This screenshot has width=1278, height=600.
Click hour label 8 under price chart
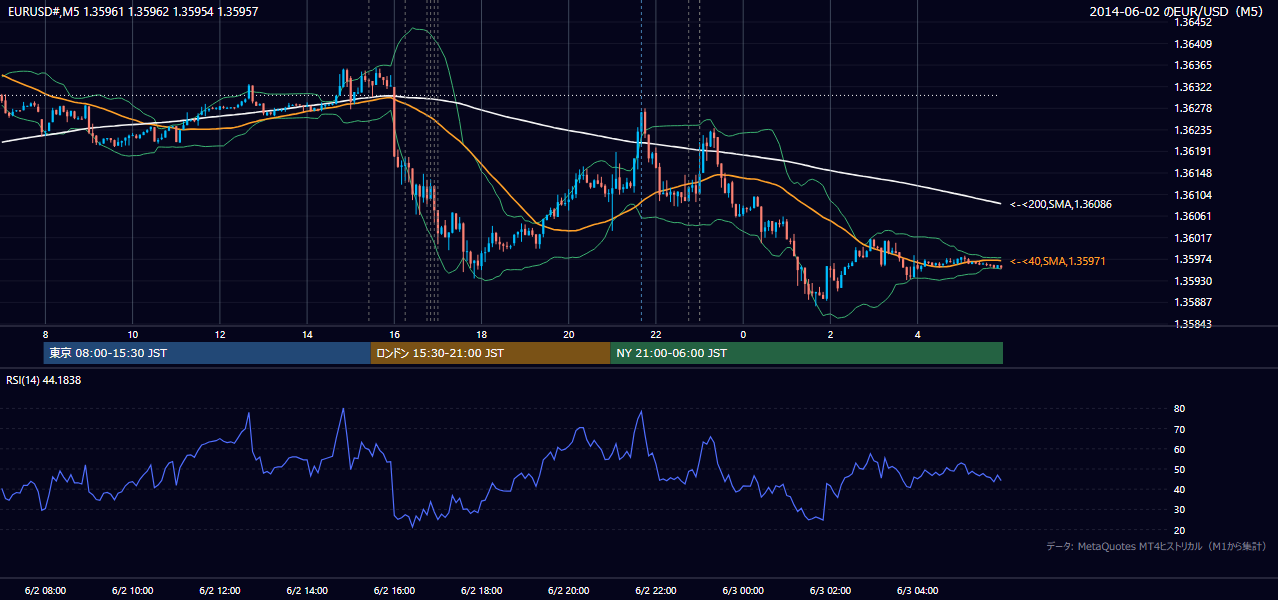tap(45, 334)
